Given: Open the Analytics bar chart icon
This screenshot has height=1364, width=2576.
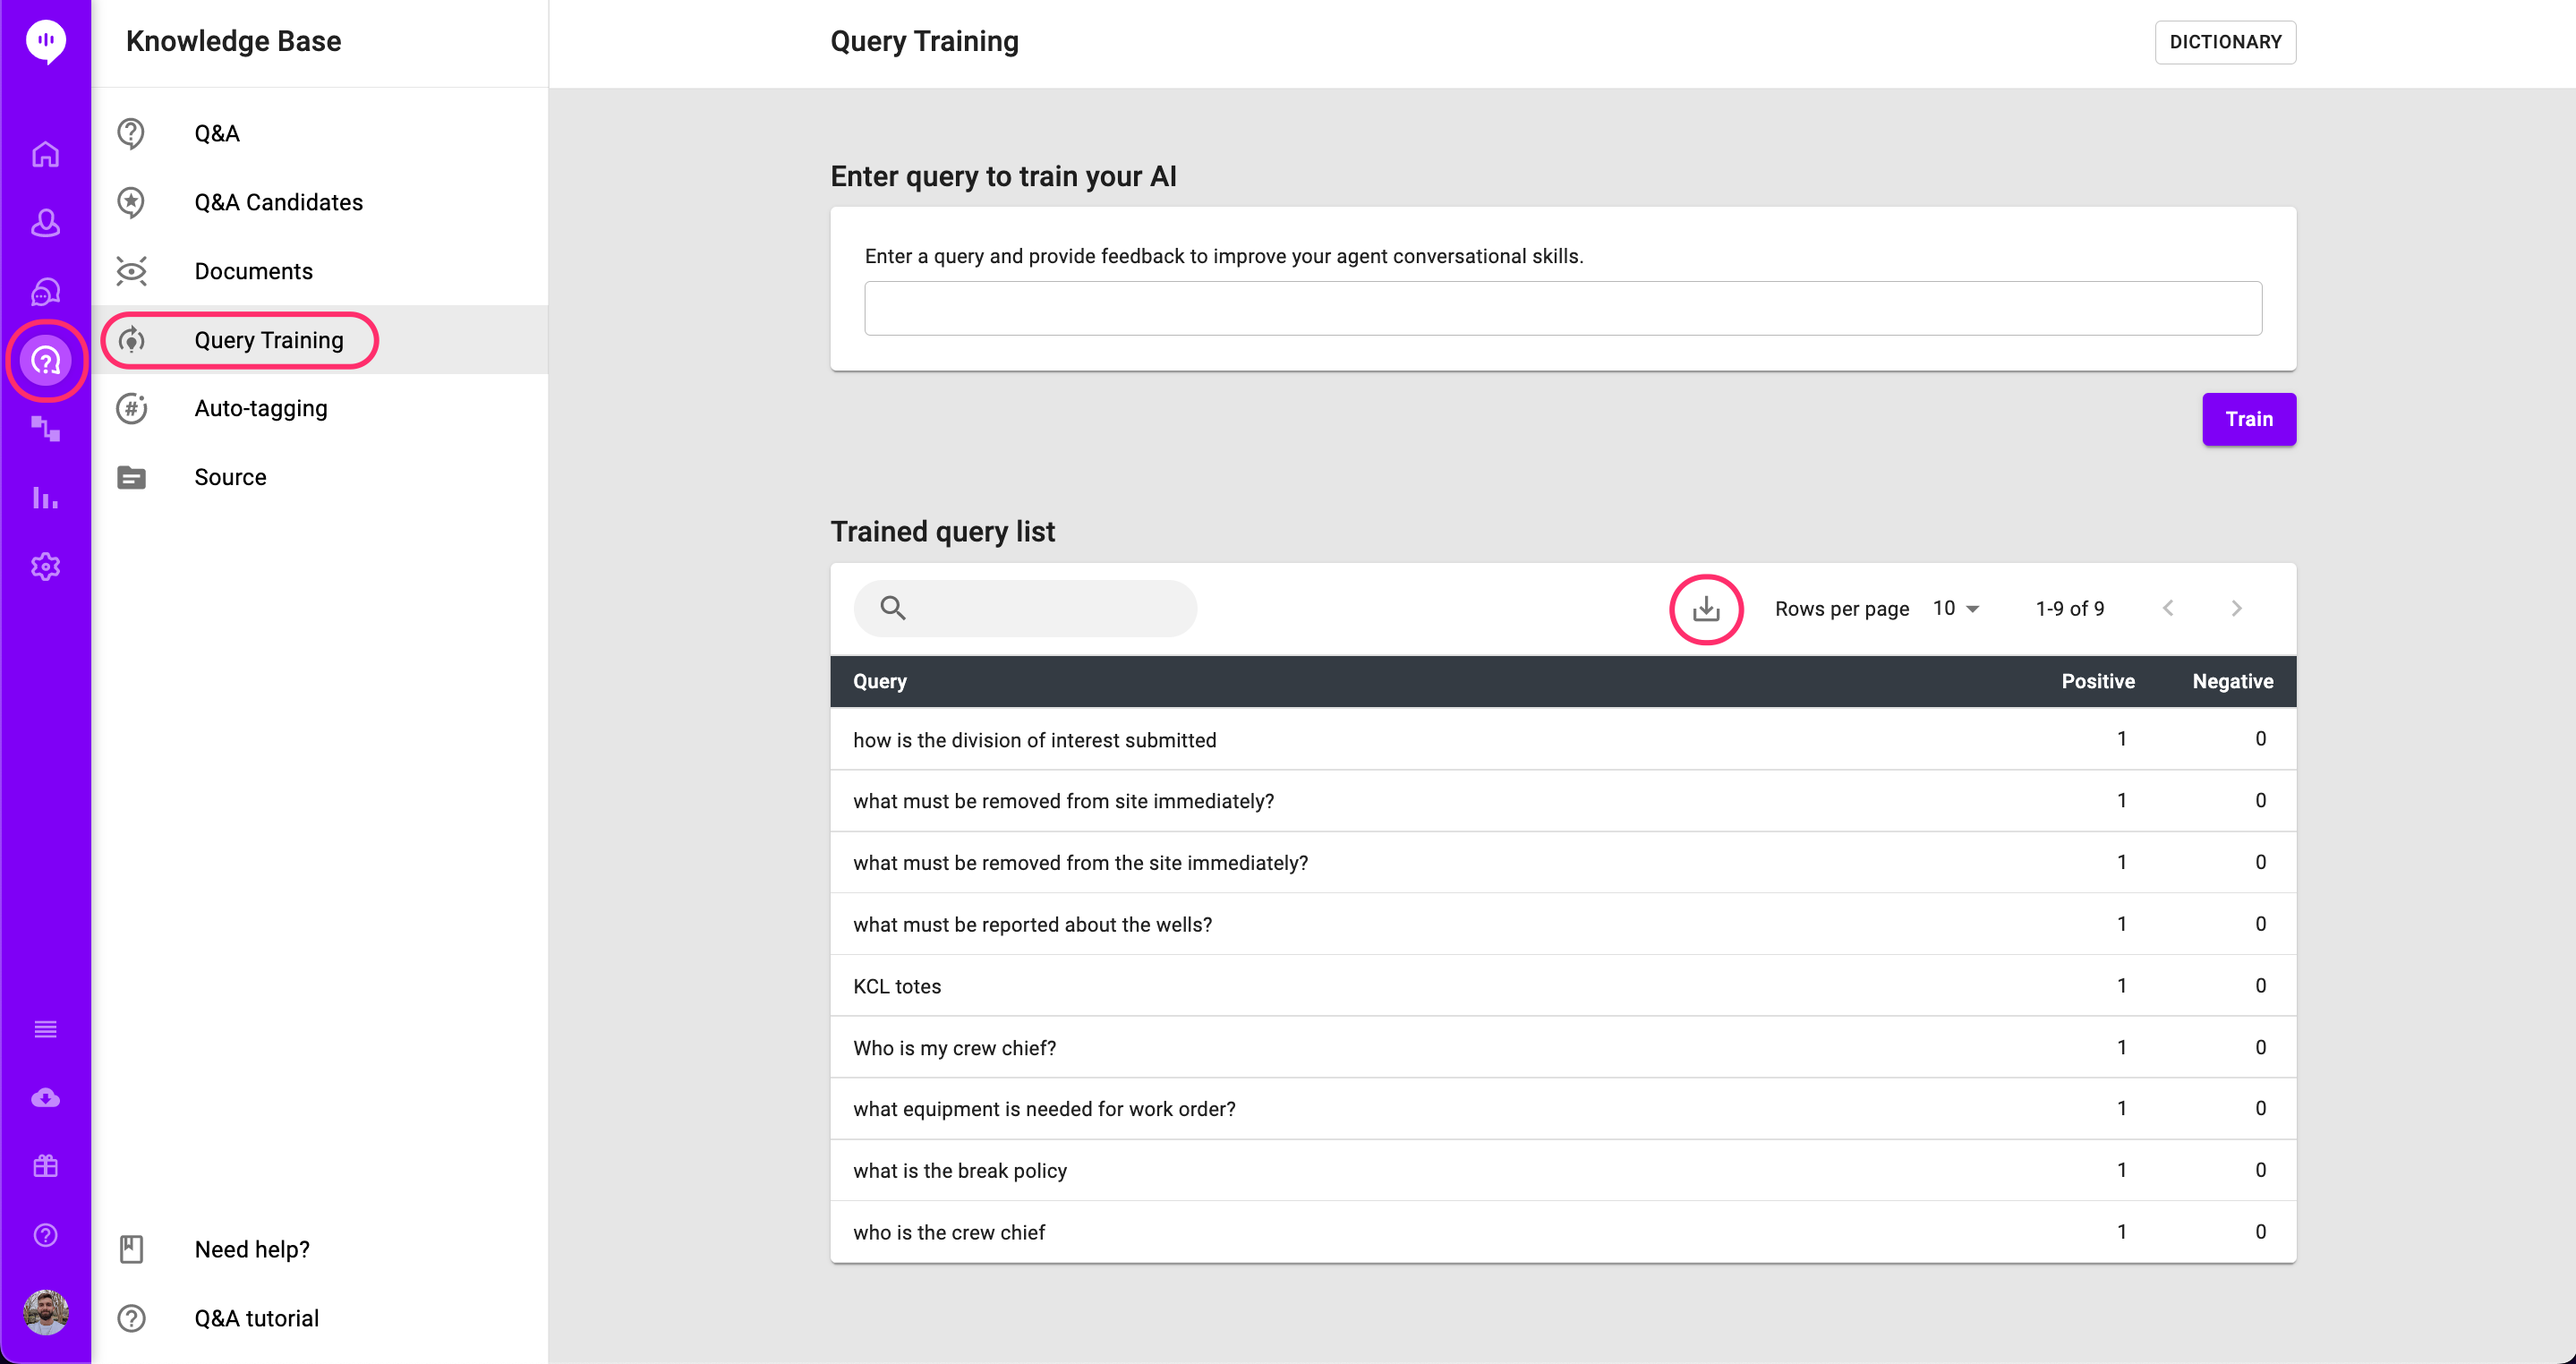Looking at the screenshot, I should tap(45, 498).
